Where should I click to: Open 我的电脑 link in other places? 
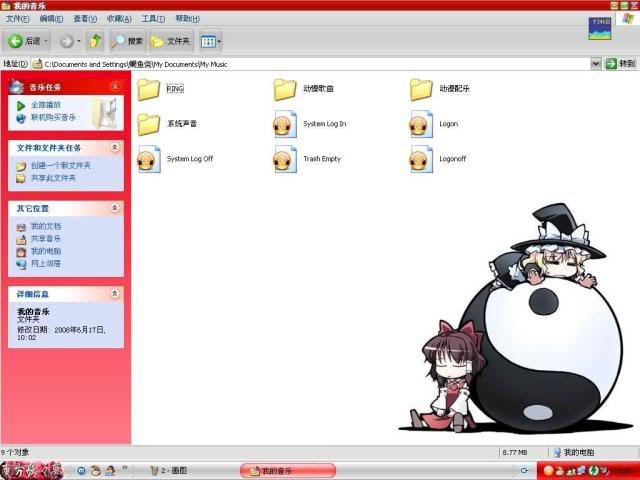coord(46,251)
